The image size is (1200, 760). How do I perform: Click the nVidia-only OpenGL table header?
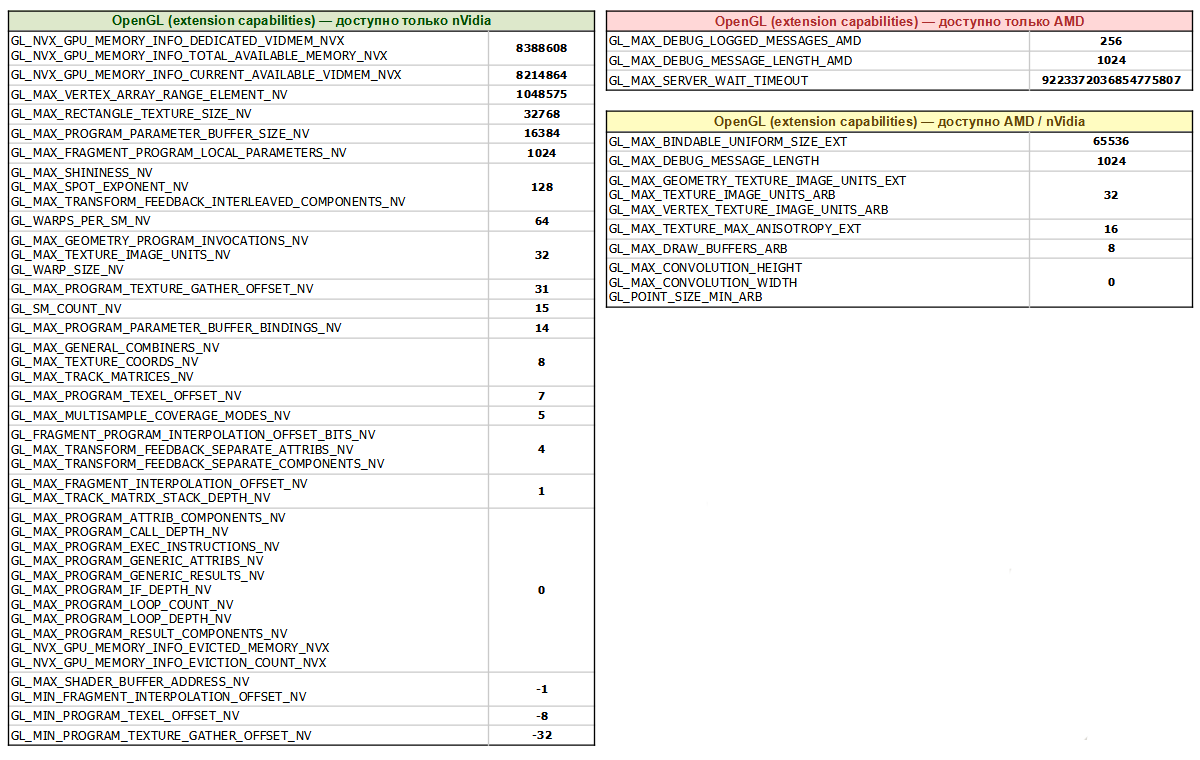(301, 20)
